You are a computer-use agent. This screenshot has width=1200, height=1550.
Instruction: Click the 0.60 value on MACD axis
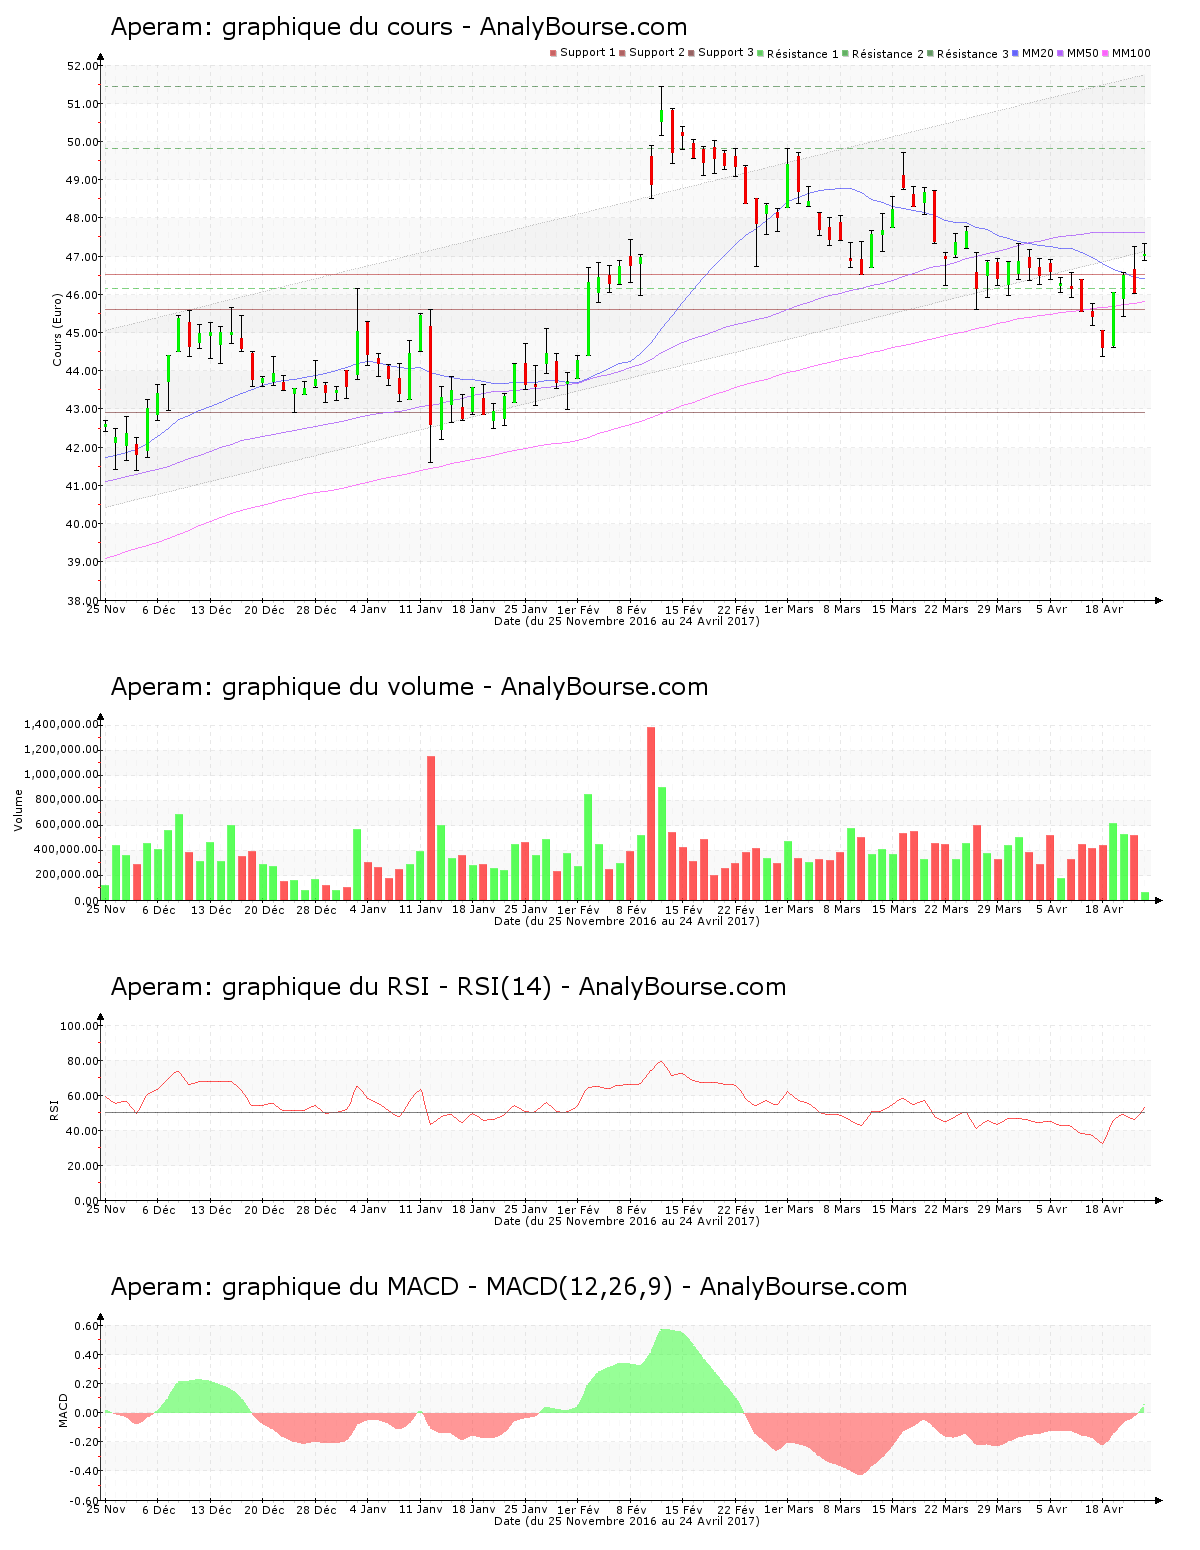pos(87,1326)
